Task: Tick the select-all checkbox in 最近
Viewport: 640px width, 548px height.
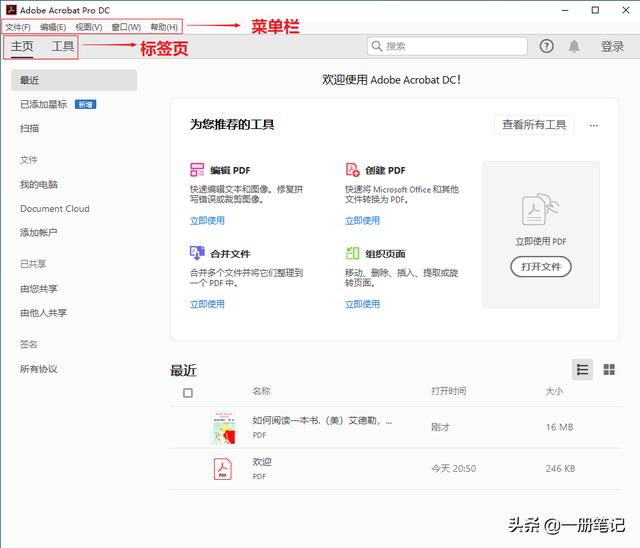Action: coord(188,393)
